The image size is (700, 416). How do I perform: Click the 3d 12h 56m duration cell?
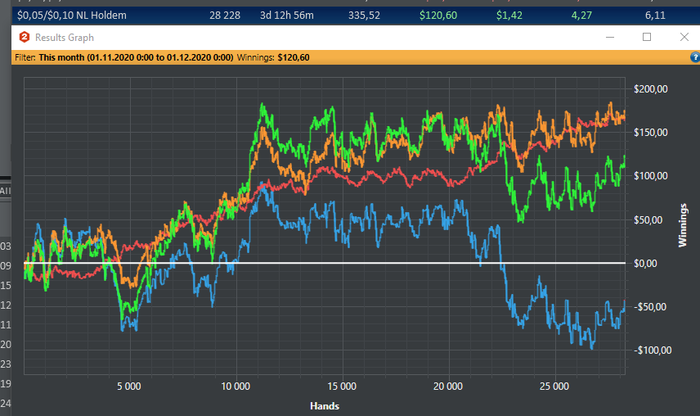[287, 15]
